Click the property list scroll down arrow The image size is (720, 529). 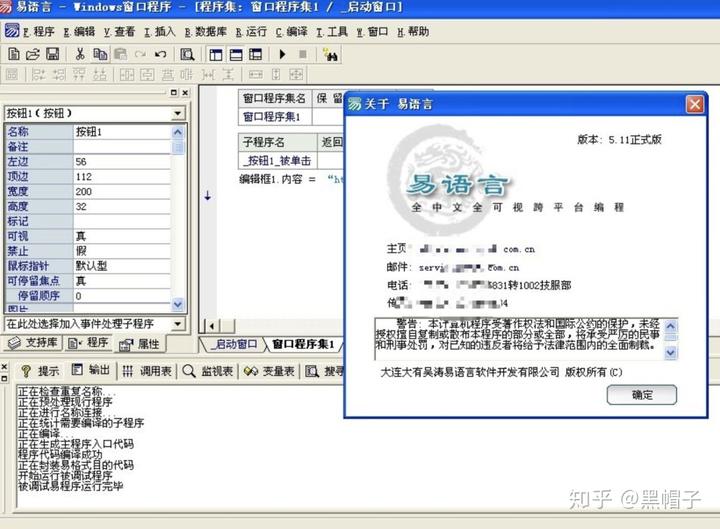(x=178, y=304)
